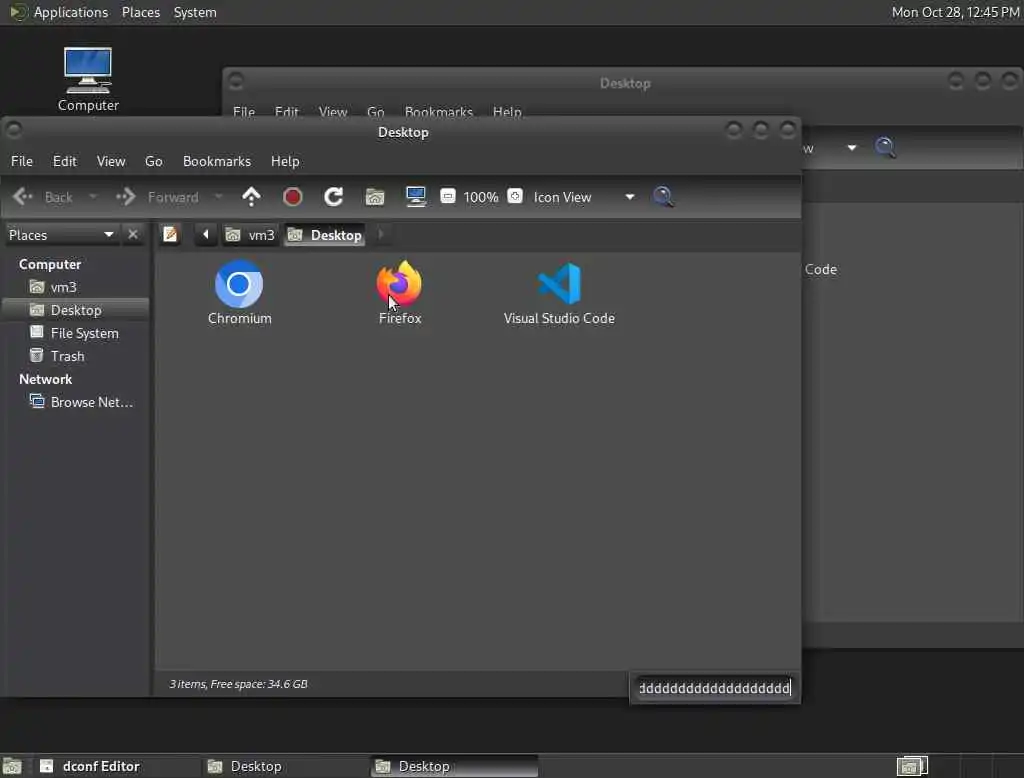Screen dimensions: 1024x778
Task: Open the Places menu in top panel
Action: (141, 12)
